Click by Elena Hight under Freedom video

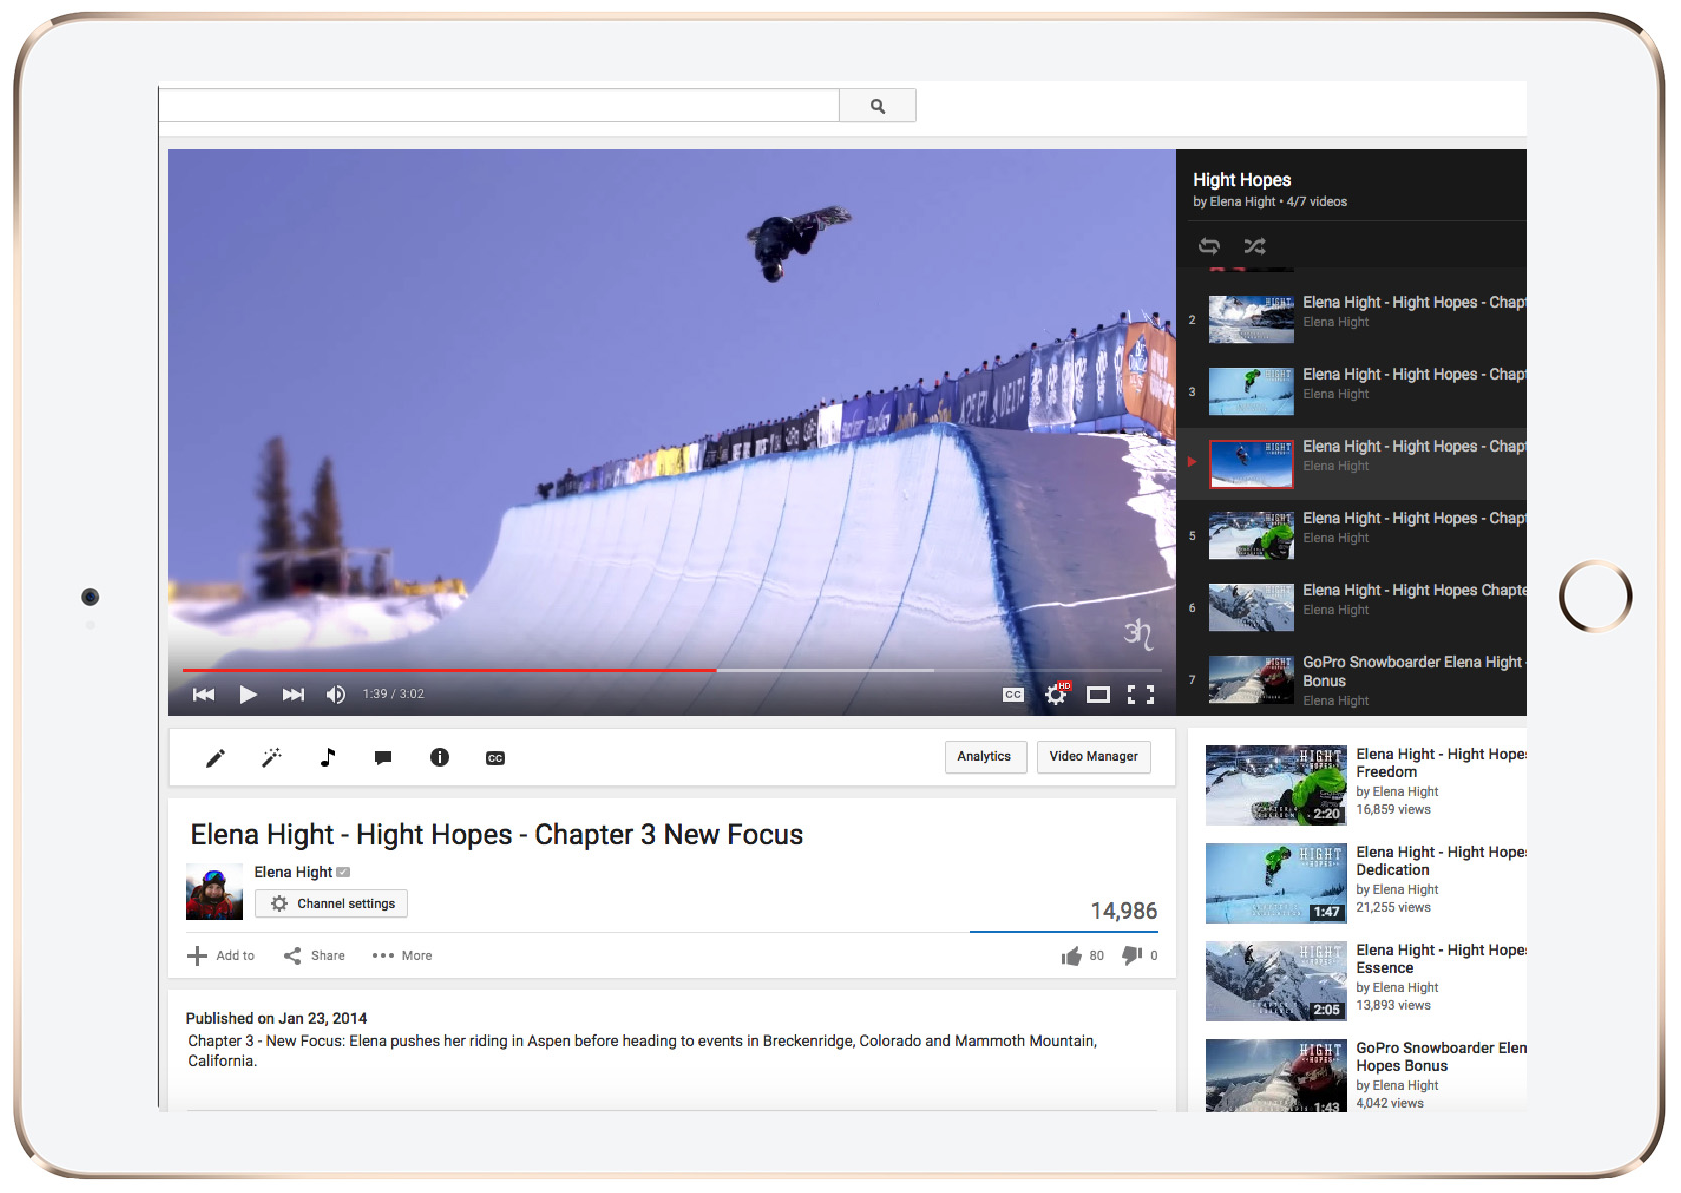[1397, 792]
